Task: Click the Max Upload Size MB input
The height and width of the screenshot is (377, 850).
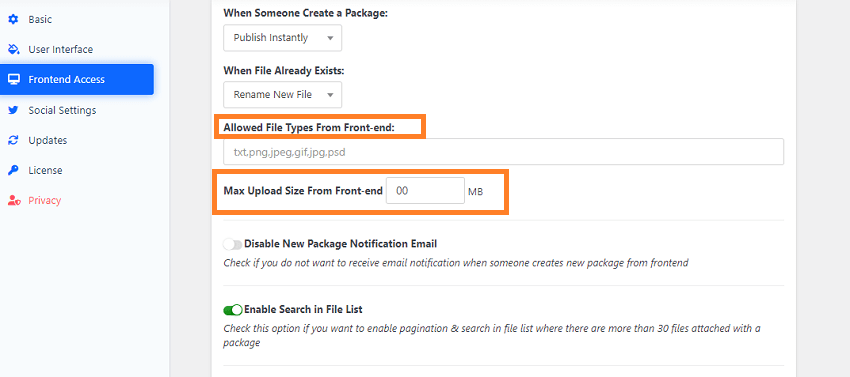Action: [x=426, y=191]
